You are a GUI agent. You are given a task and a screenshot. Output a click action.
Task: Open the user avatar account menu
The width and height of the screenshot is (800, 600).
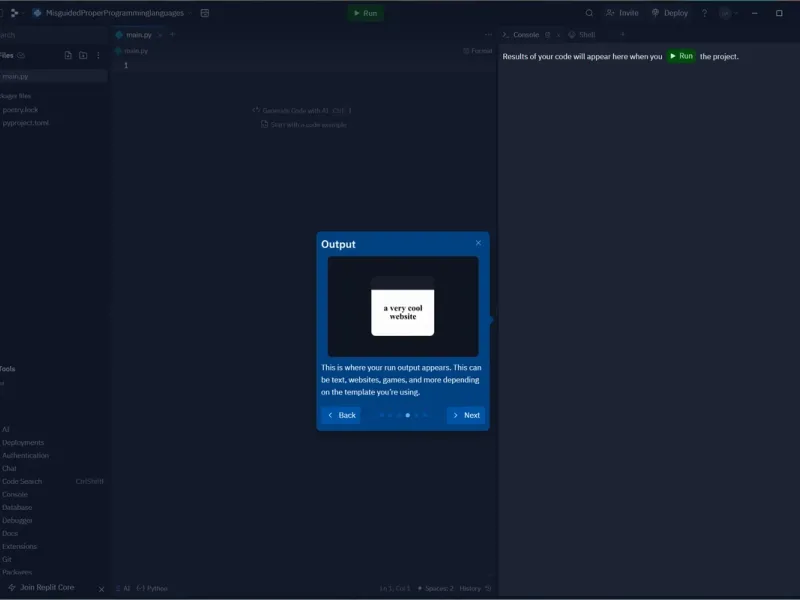pos(728,13)
